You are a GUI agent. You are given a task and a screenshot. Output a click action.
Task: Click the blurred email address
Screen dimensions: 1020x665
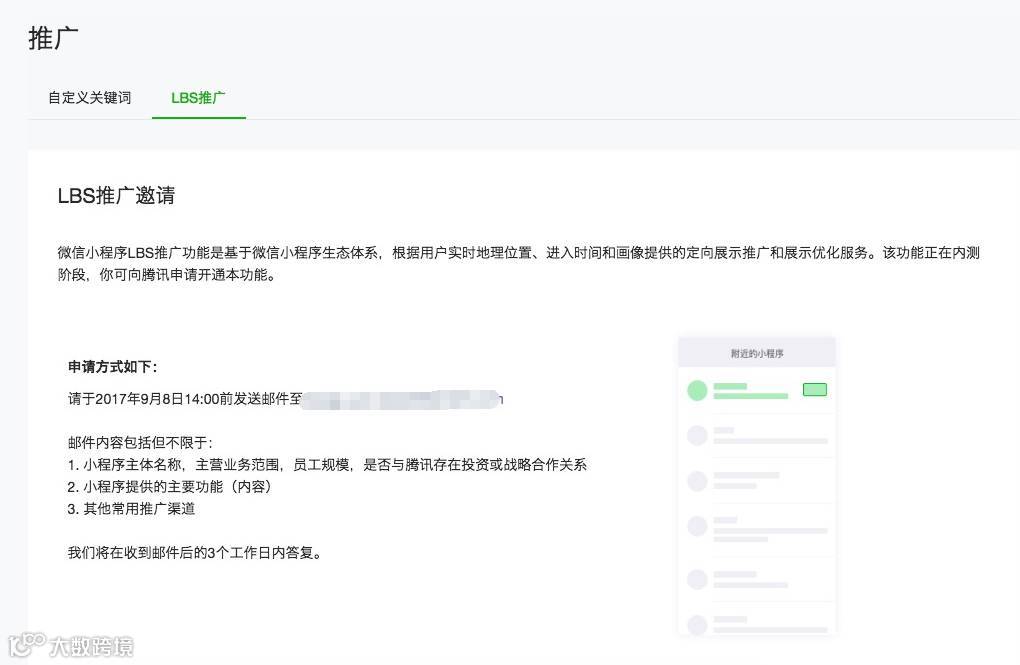pos(403,399)
